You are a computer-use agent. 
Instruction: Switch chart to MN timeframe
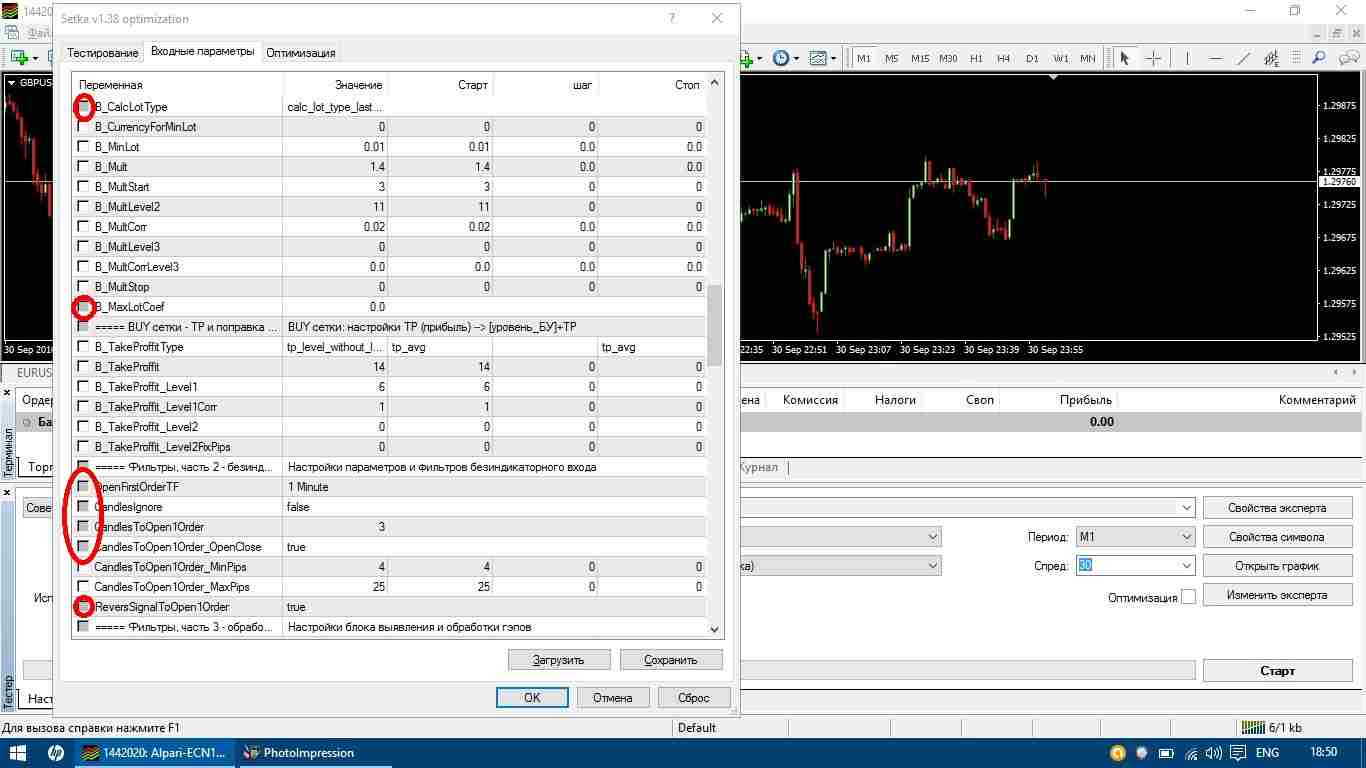pos(1088,58)
